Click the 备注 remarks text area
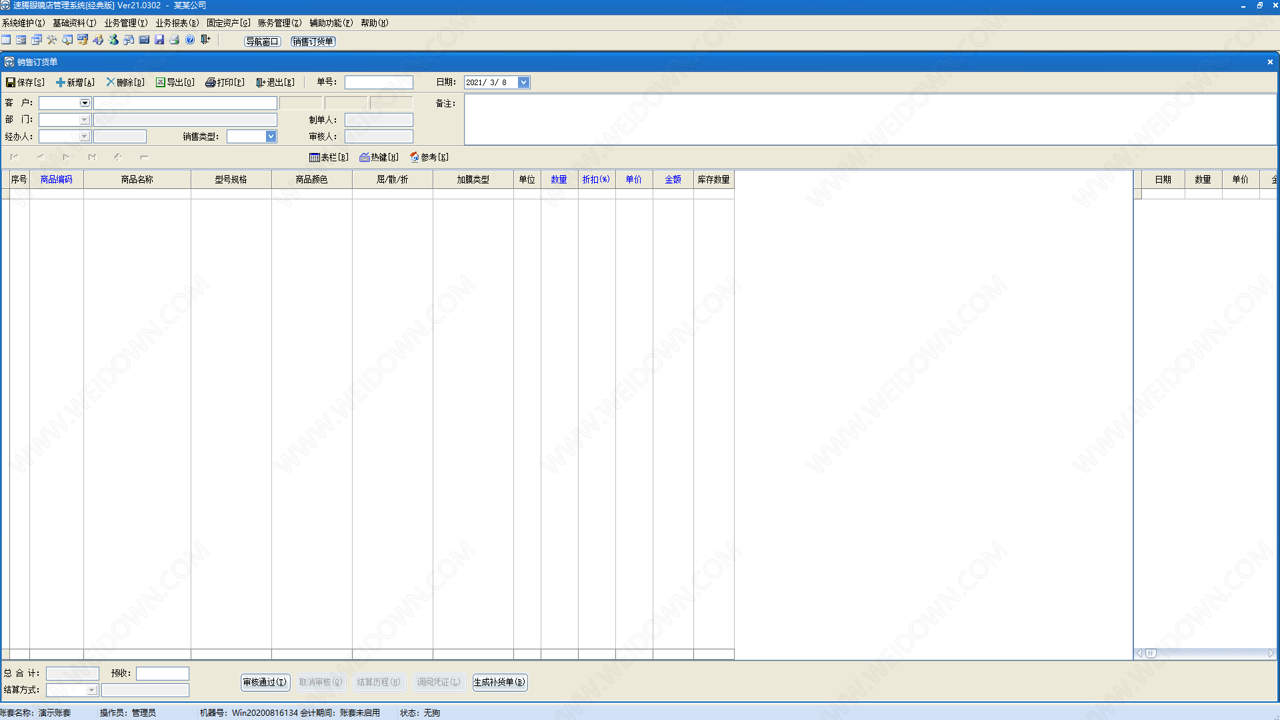The width and height of the screenshot is (1280, 720). point(870,119)
